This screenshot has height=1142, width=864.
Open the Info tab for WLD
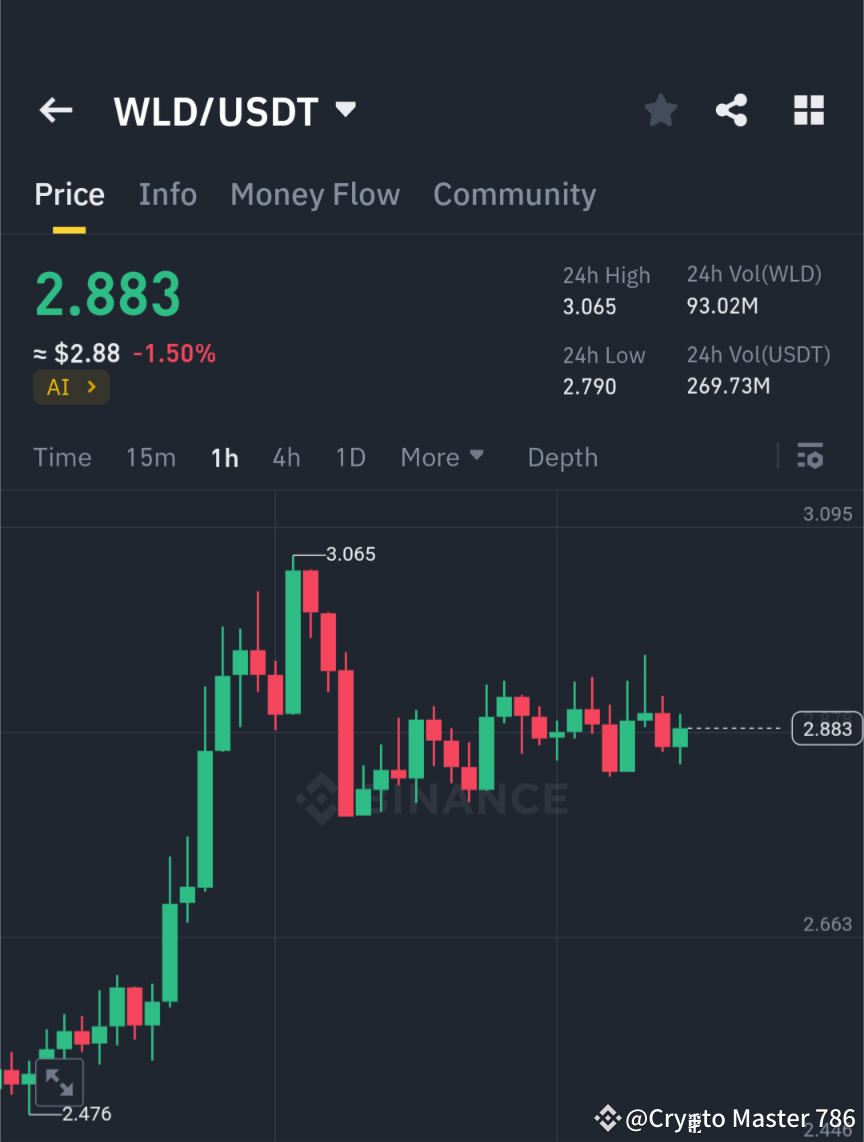click(x=167, y=194)
